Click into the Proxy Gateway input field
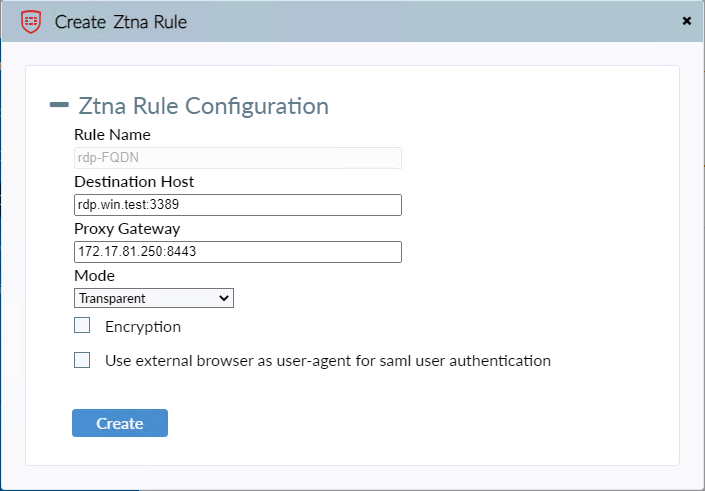The image size is (705, 491). click(x=237, y=251)
